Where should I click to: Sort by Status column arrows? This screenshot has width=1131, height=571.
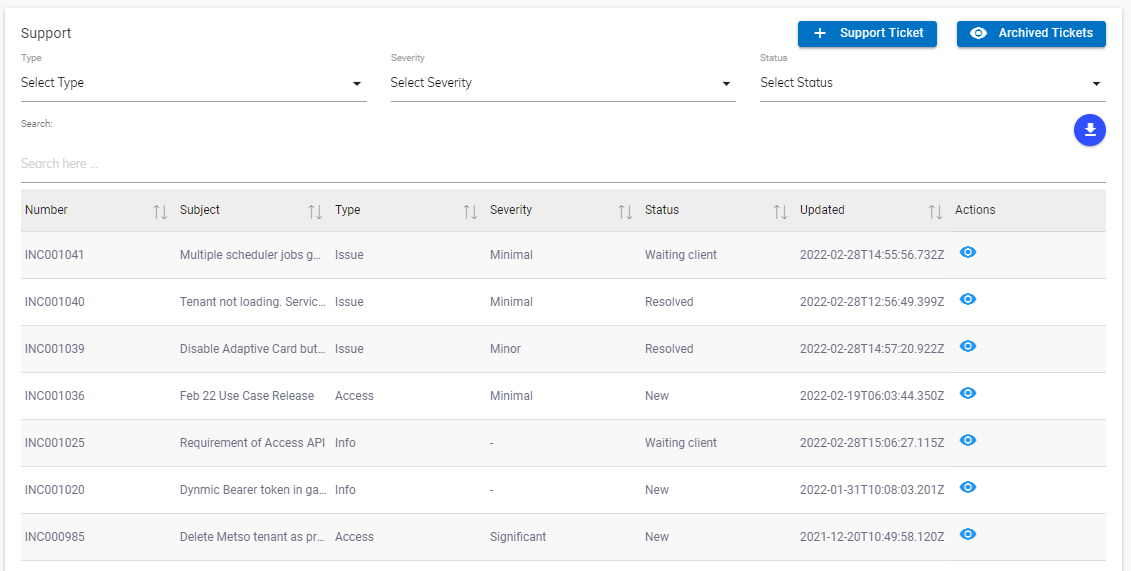point(780,211)
